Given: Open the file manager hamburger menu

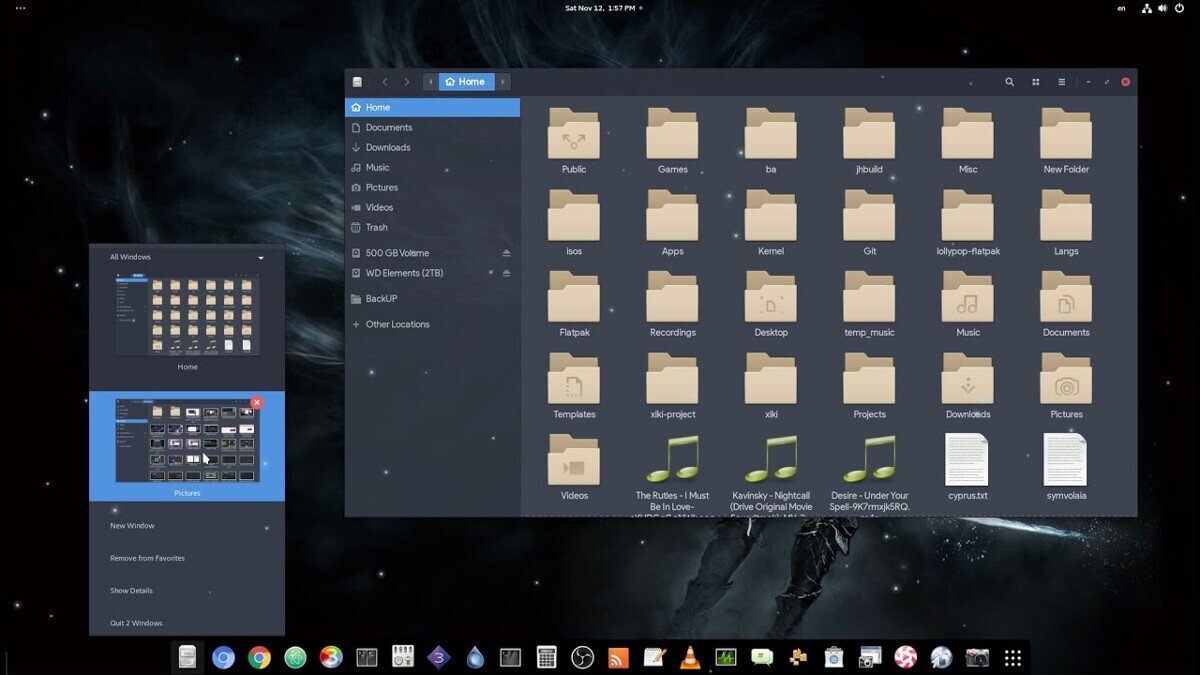Looking at the screenshot, I should point(1062,82).
